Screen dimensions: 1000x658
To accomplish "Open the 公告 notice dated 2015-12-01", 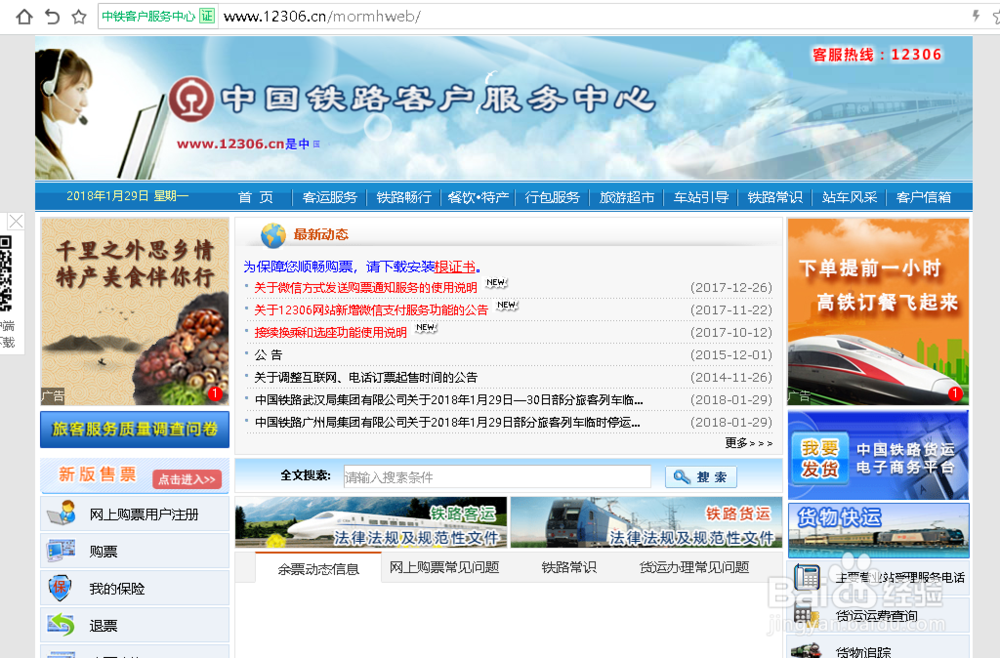I will pyautogui.click(x=268, y=355).
